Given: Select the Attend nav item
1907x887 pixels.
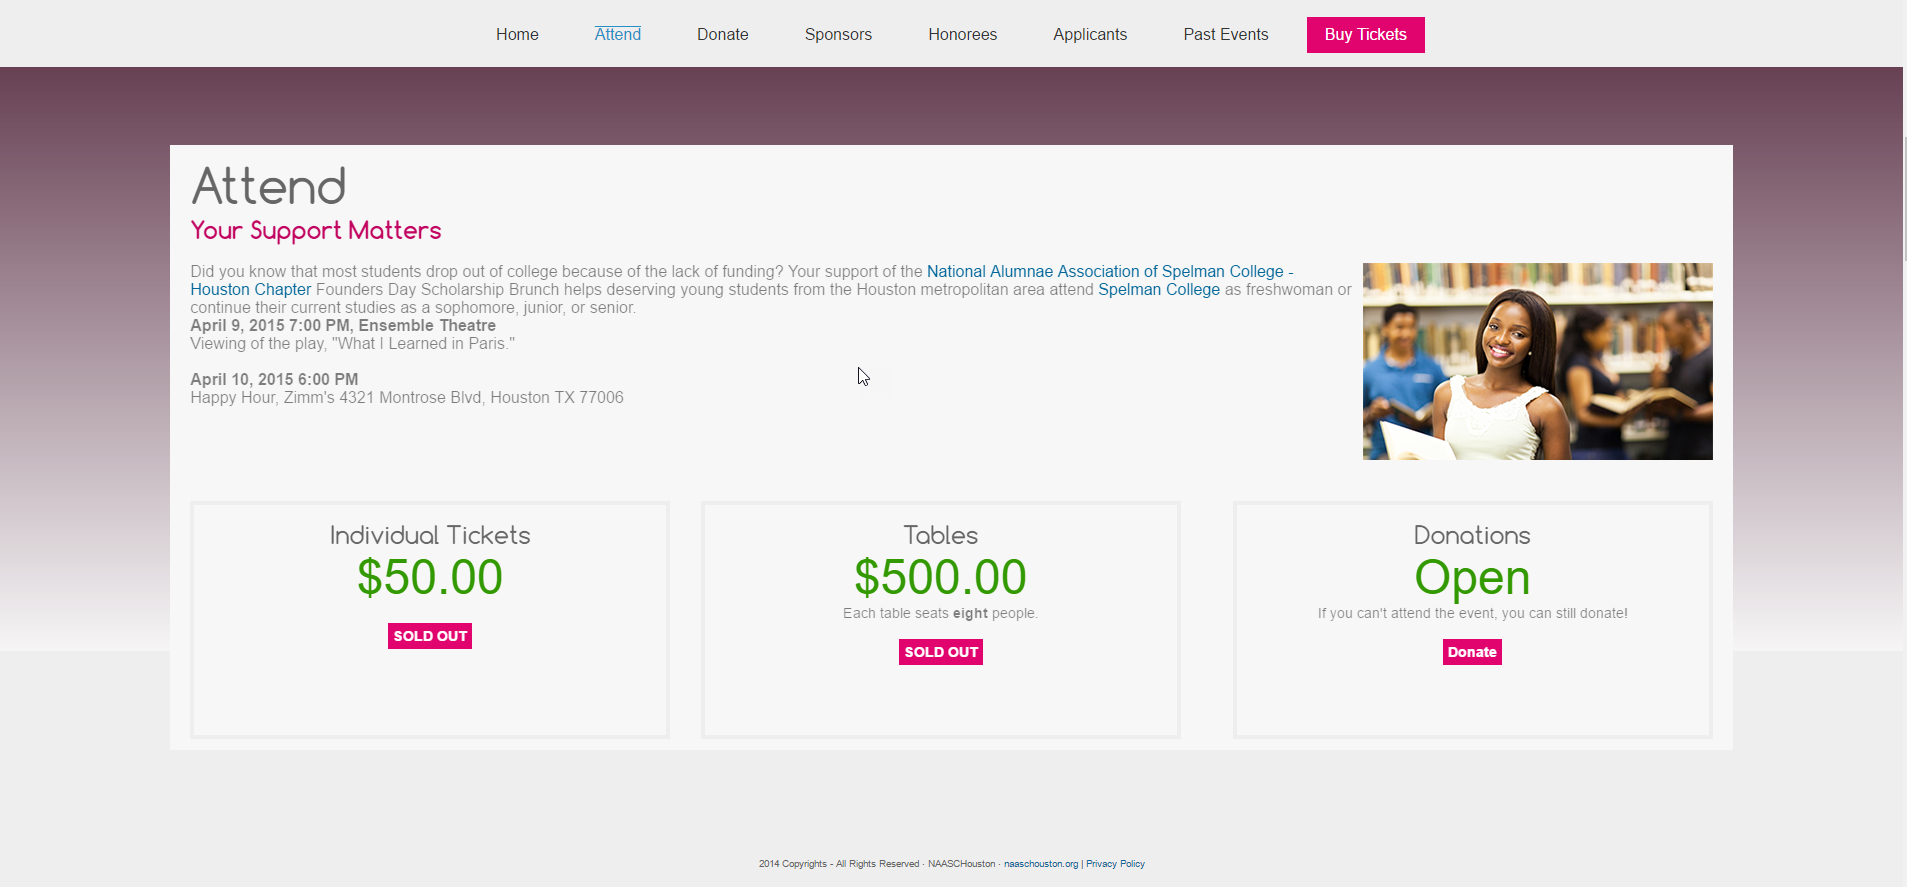Looking at the screenshot, I should 617,35.
